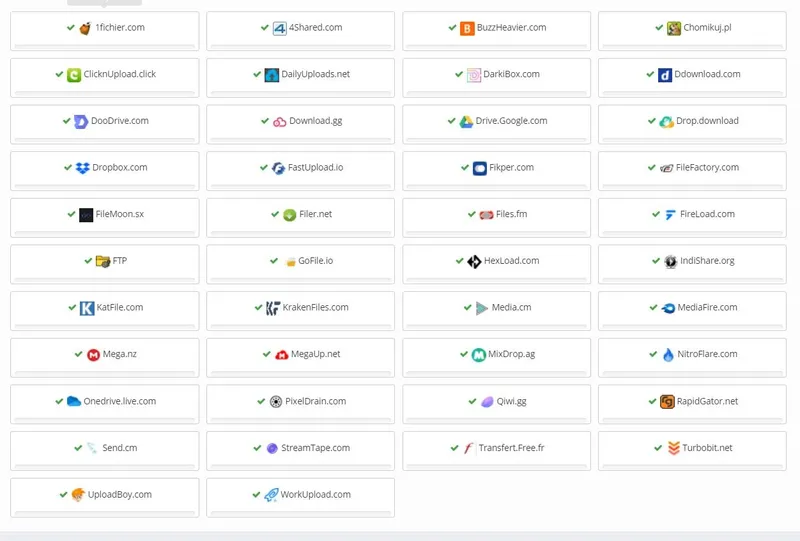Click the green ClicknUpload.click icon

74,75
